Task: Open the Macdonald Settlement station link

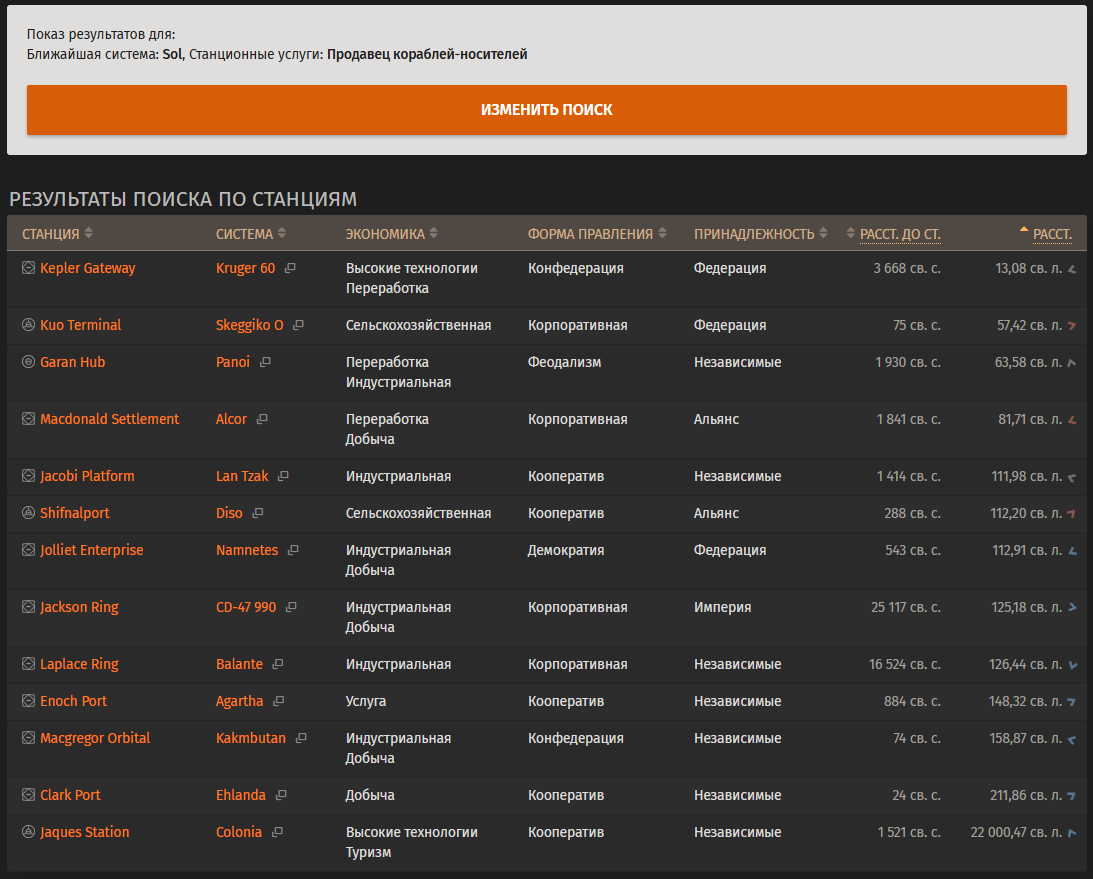Action: tap(109, 419)
